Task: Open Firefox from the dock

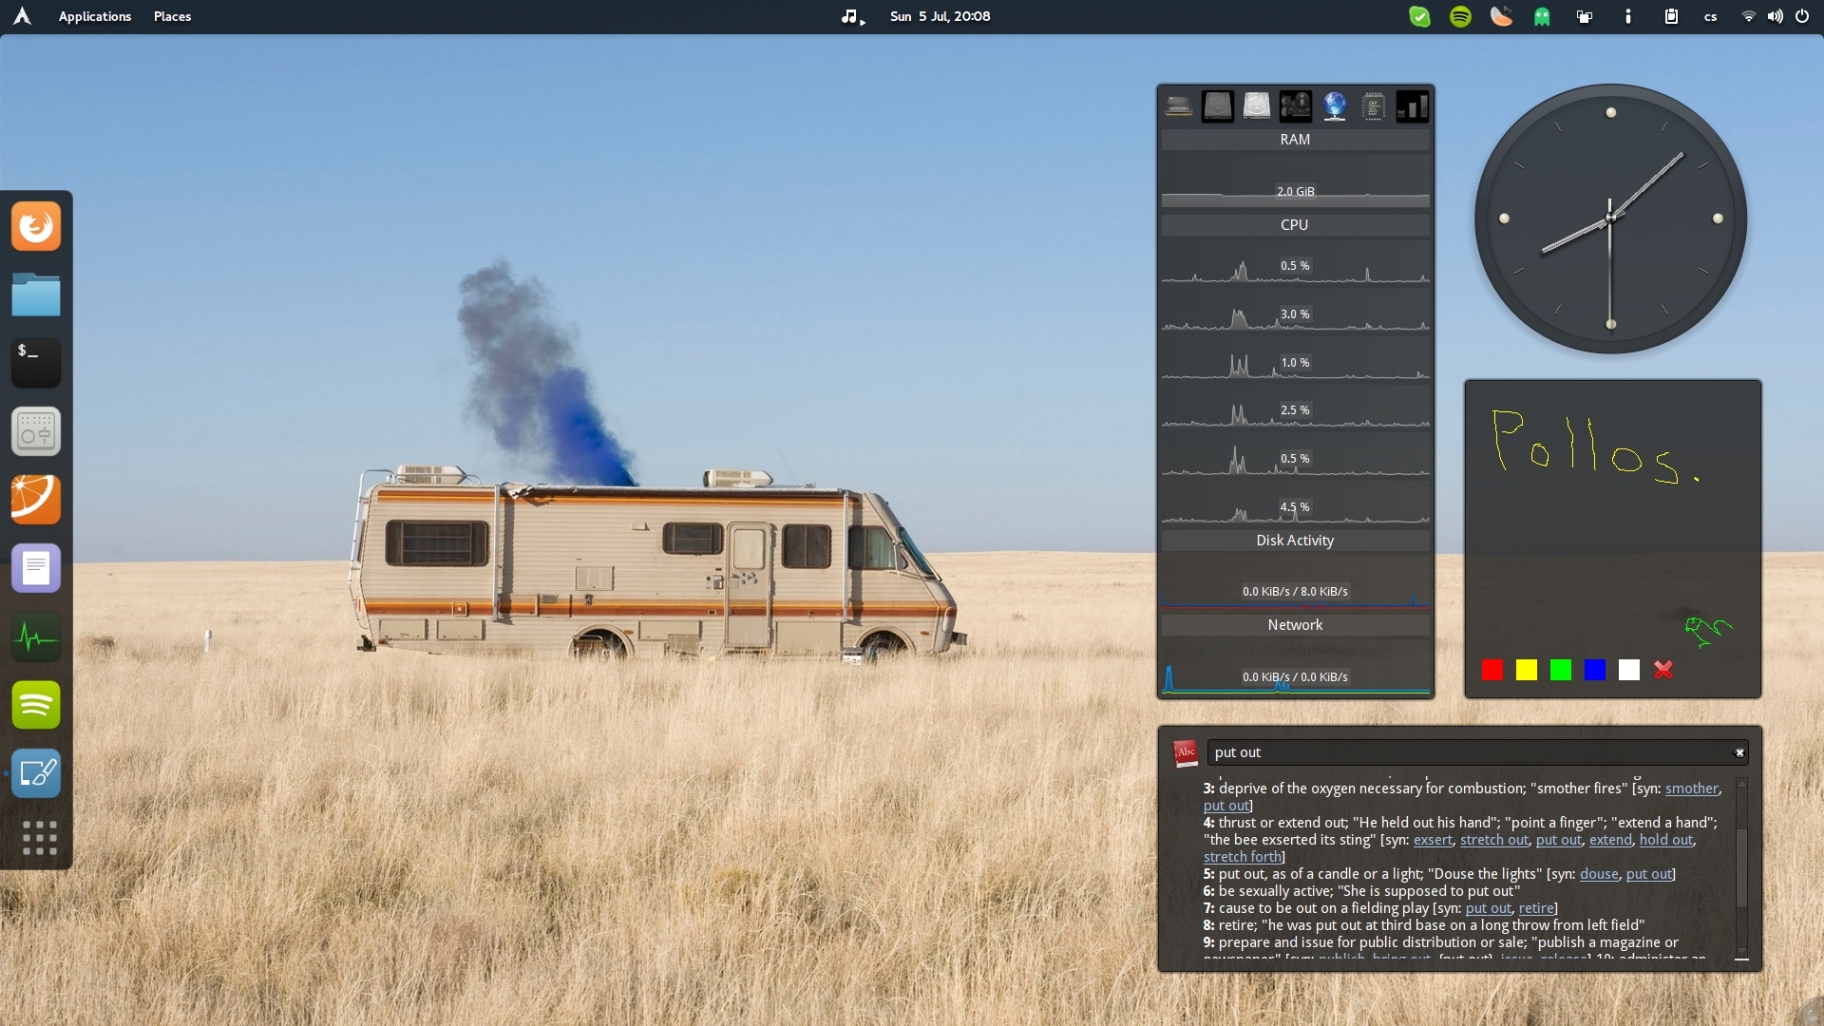Action: tap(36, 226)
